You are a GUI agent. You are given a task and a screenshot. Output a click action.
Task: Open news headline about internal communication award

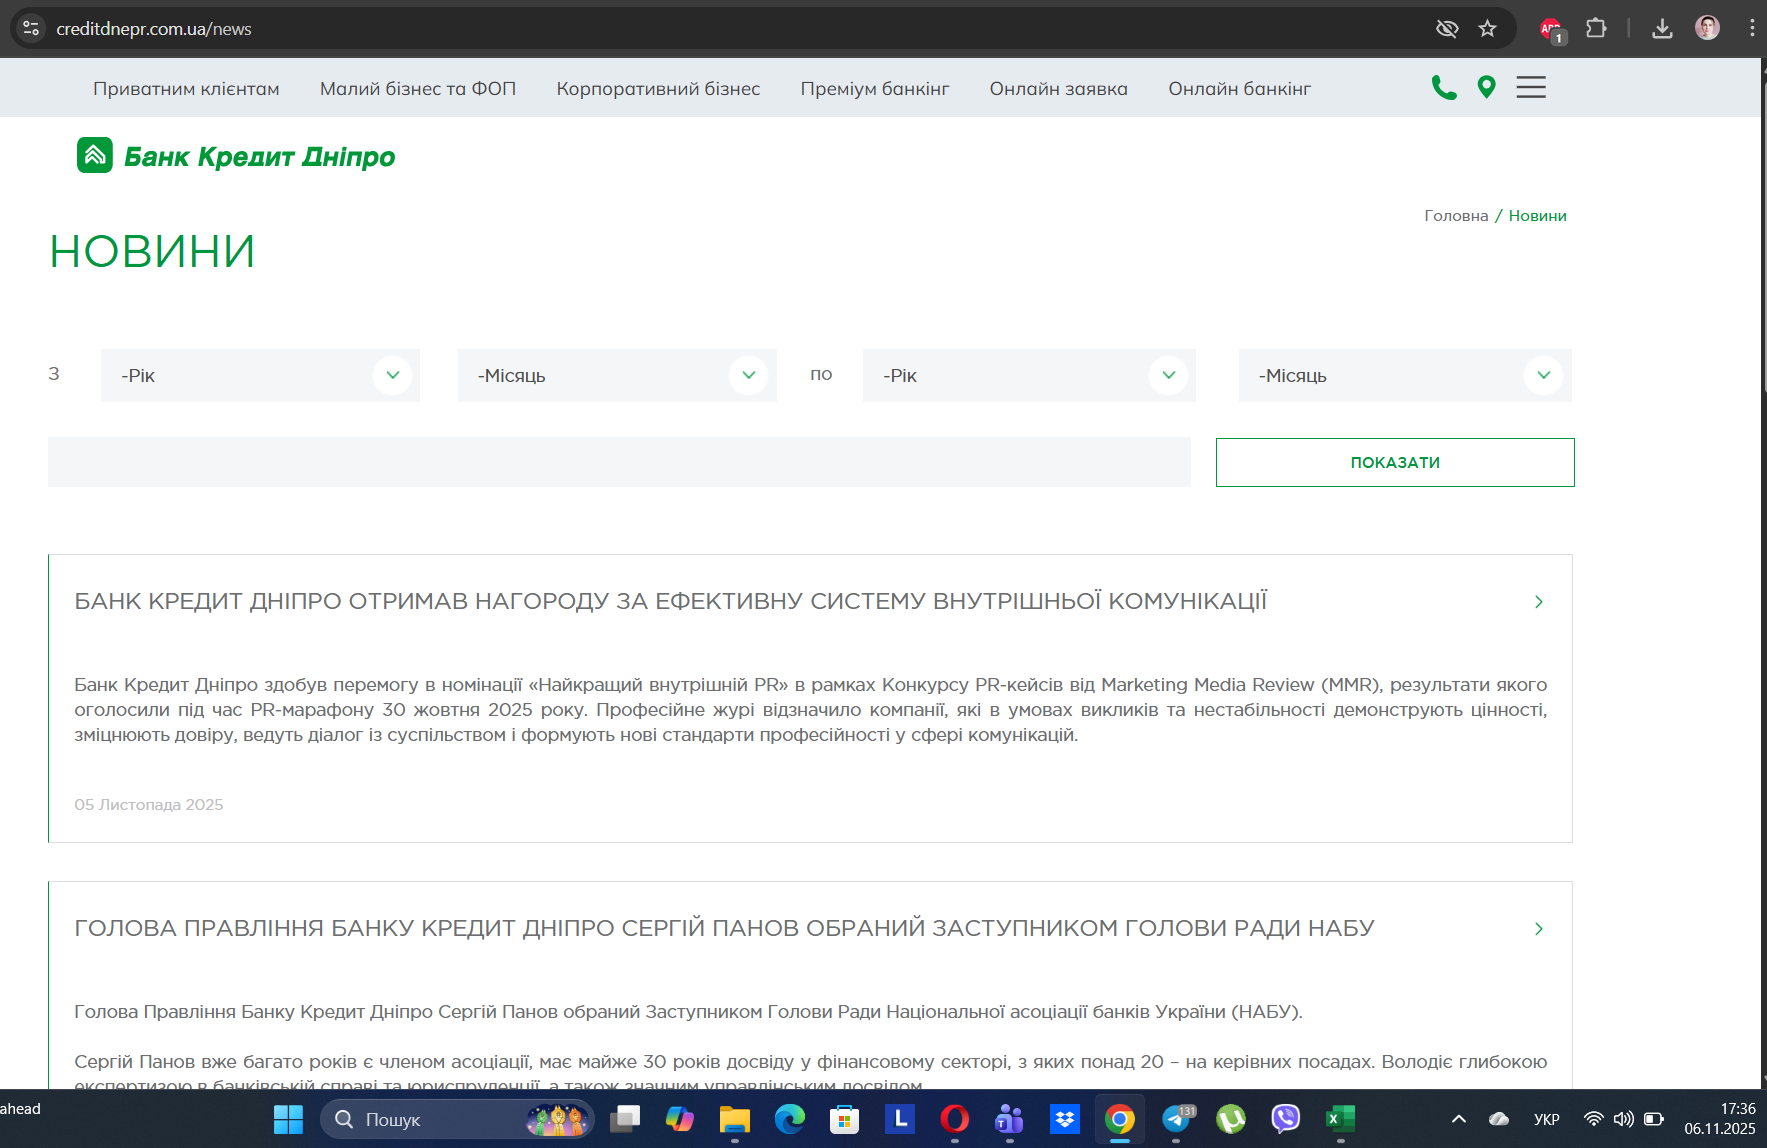[x=671, y=601]
